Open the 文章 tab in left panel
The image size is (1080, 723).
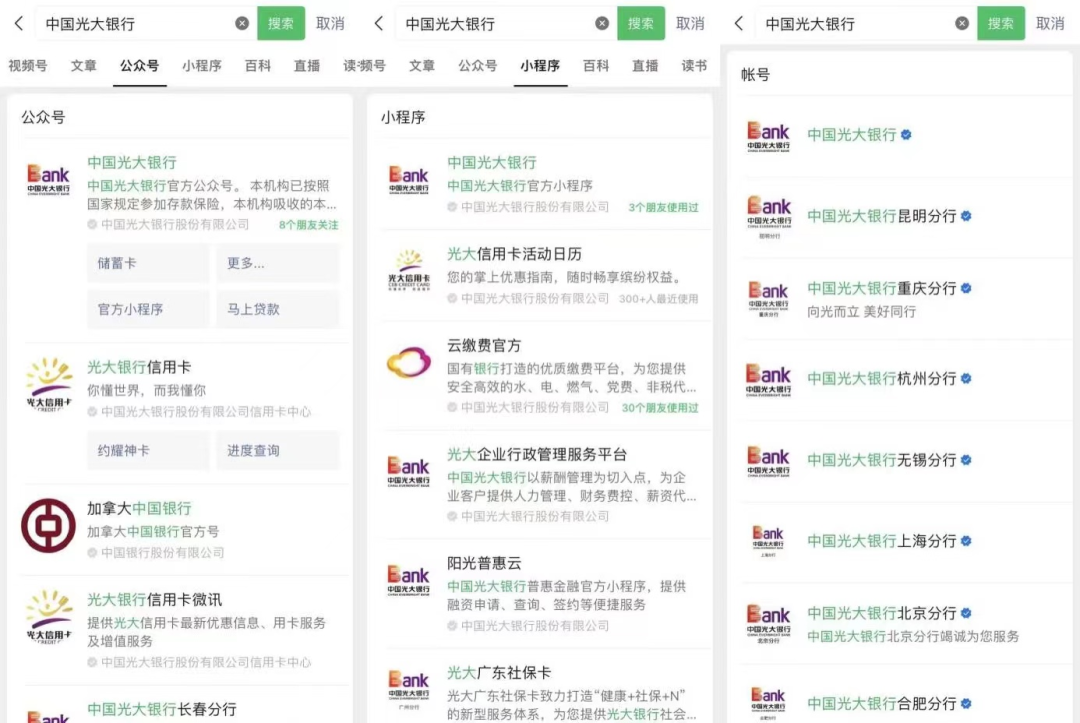tap(83, 65)
